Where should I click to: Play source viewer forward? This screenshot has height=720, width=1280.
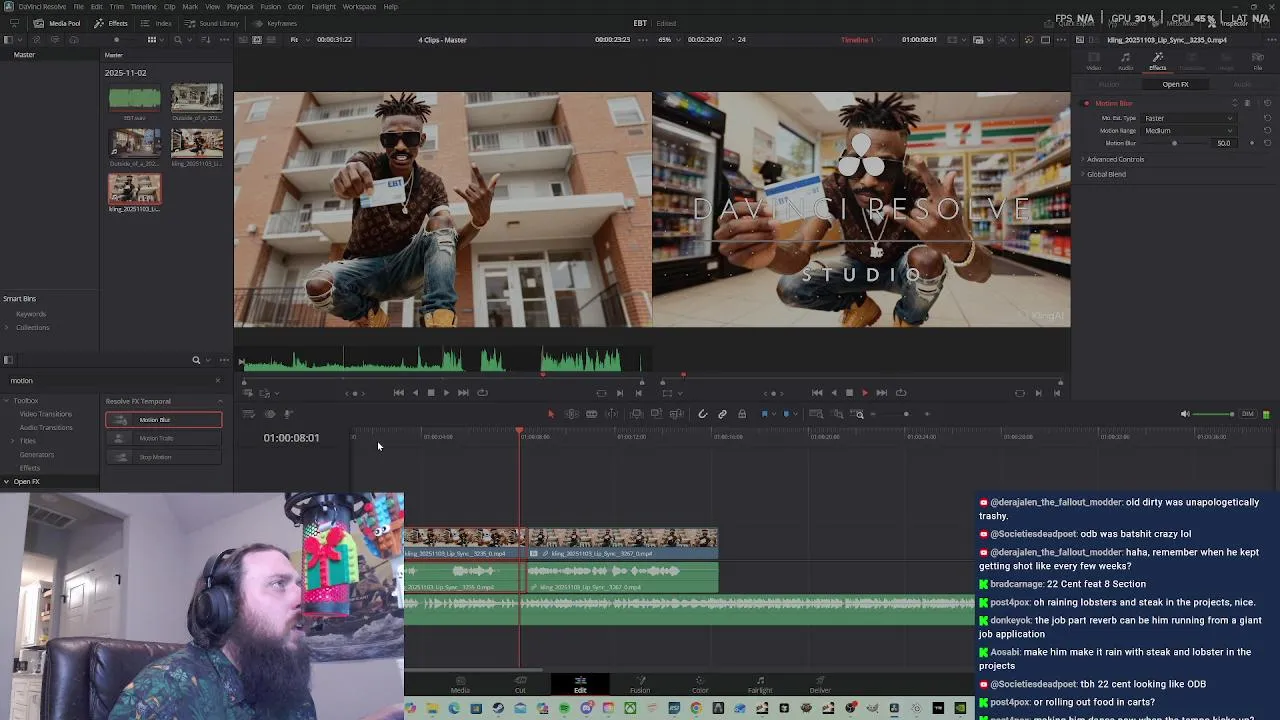click(446, 393)
